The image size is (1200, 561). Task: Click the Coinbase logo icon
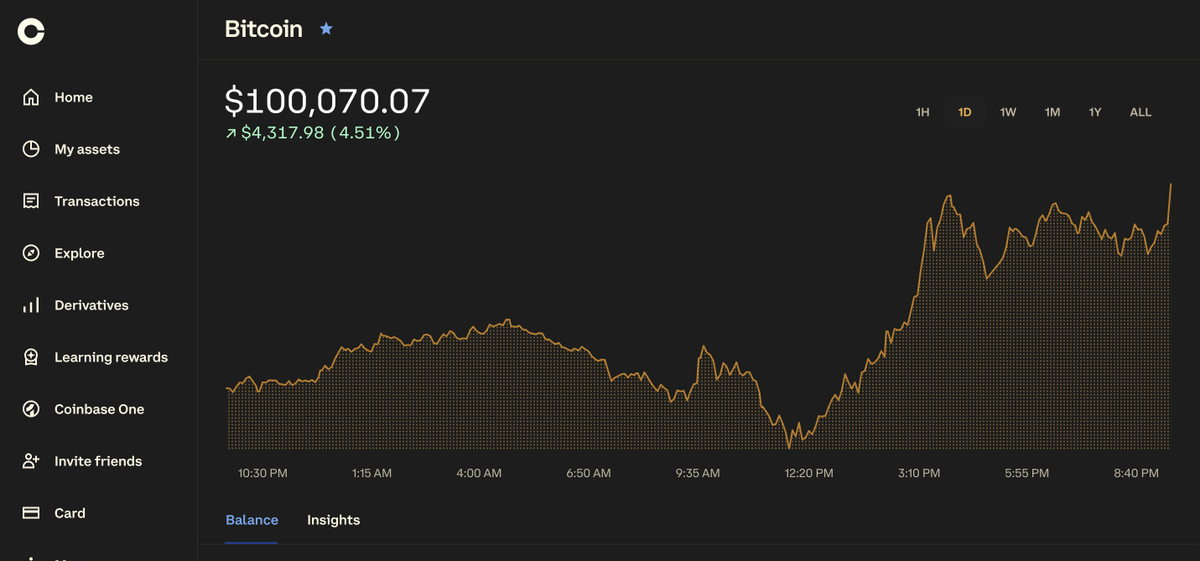coord(31,32)
